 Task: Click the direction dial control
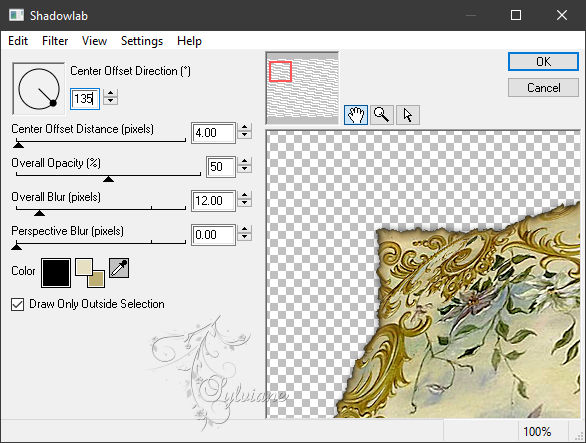(38, 89)
